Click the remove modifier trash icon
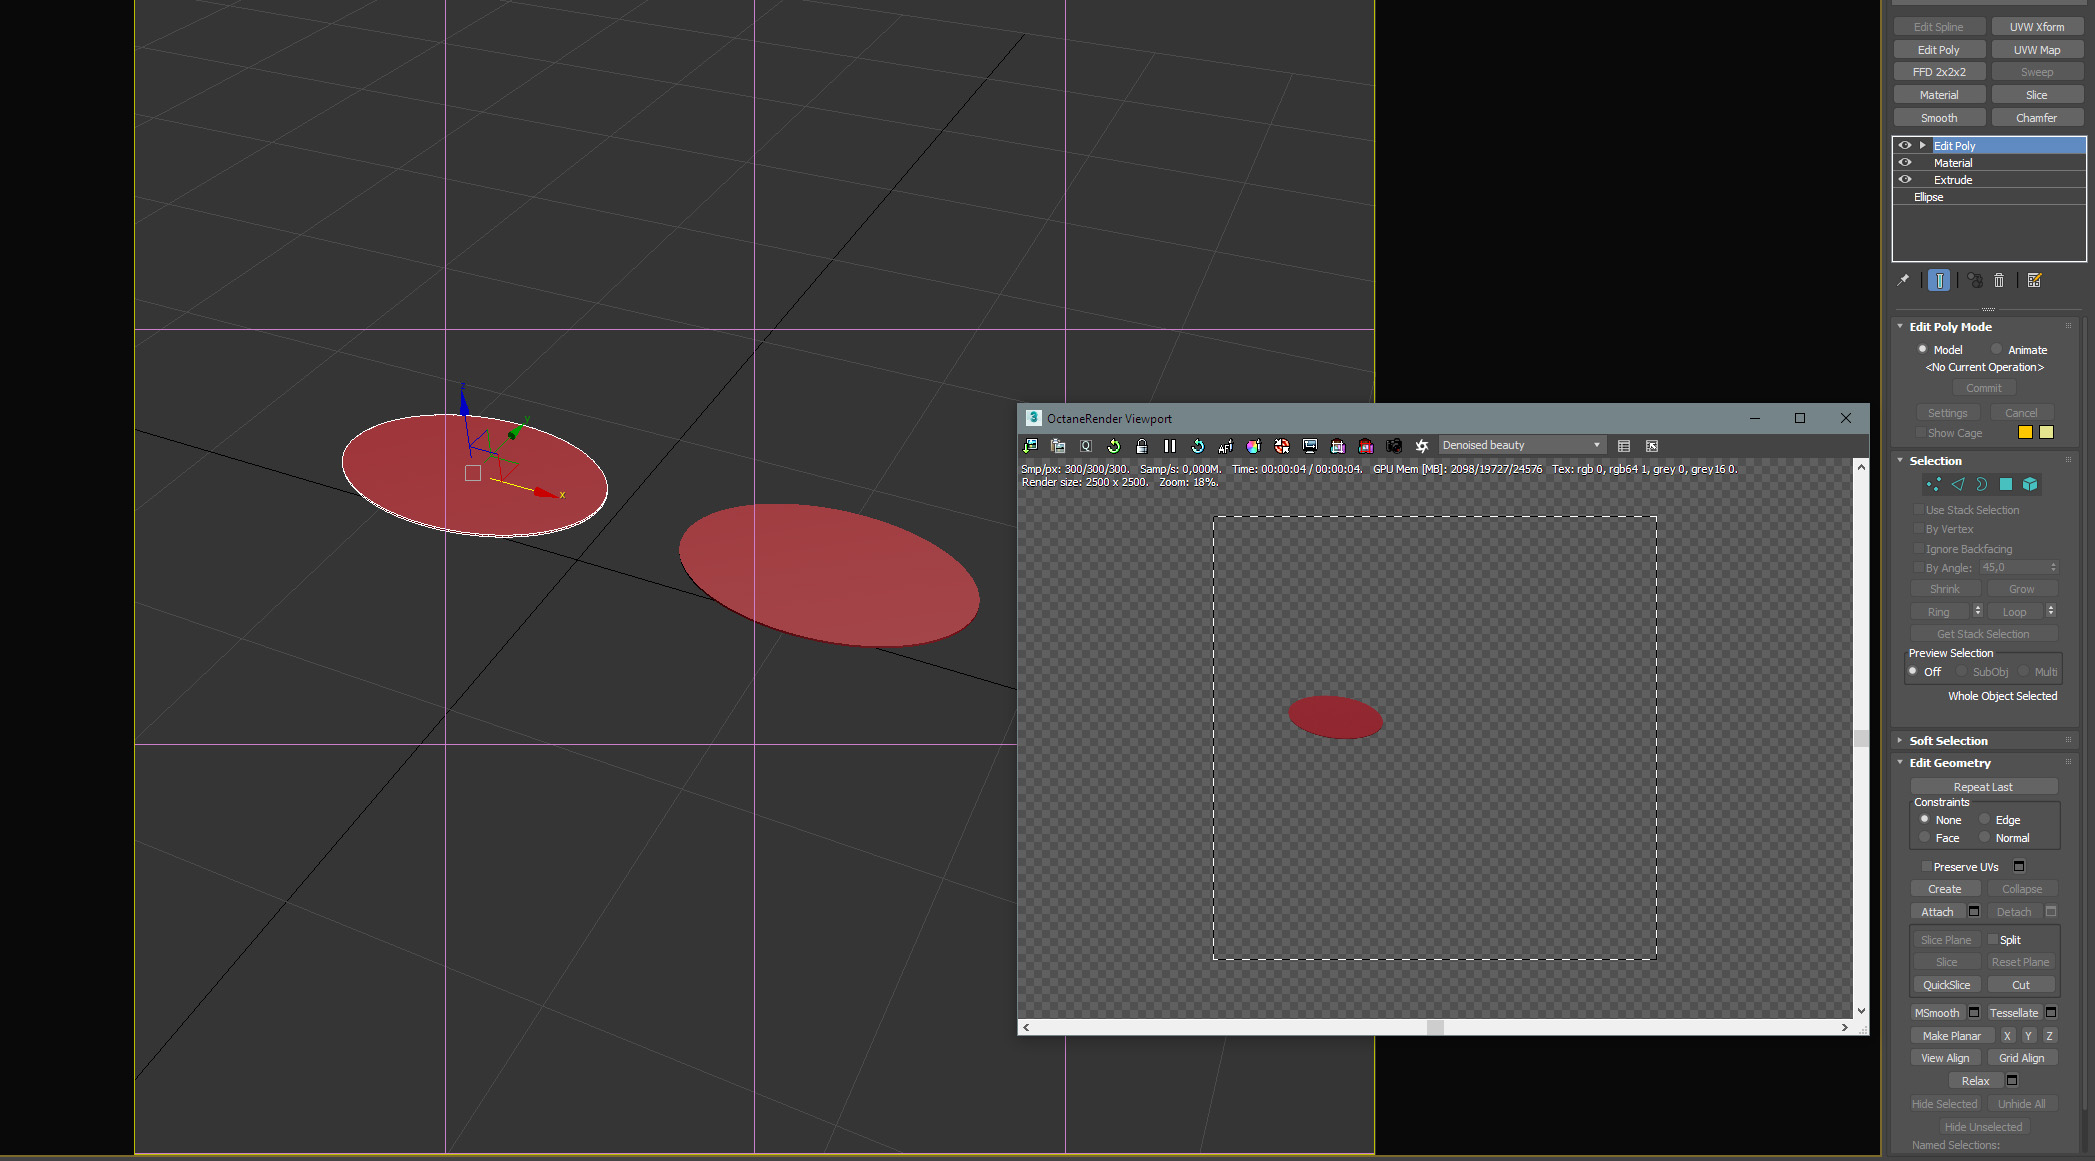This screenshot has height=1161, width=2095. click(1999, 281)
